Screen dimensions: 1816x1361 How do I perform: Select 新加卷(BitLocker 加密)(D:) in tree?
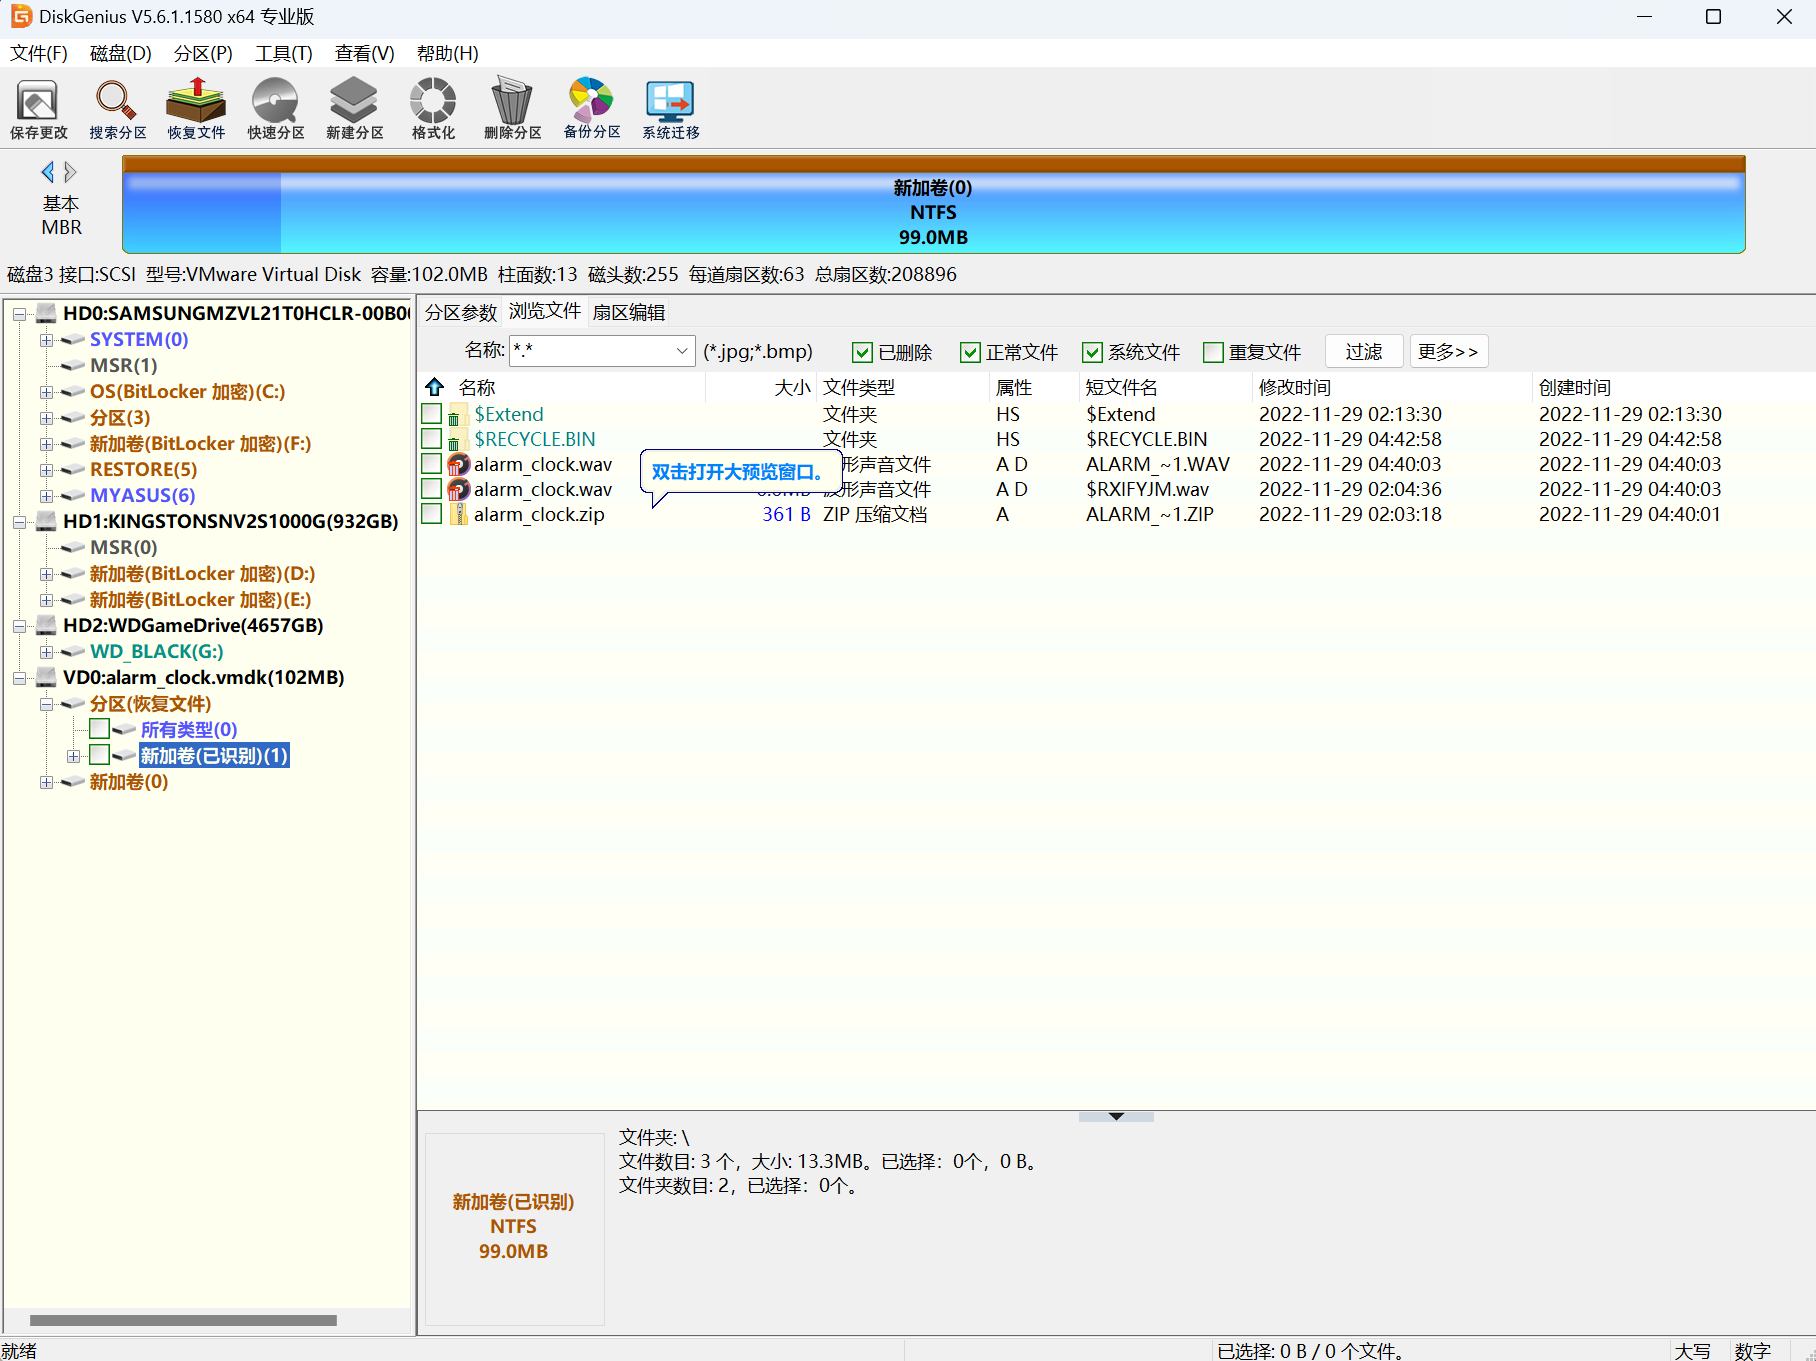[x=203, y=573]
